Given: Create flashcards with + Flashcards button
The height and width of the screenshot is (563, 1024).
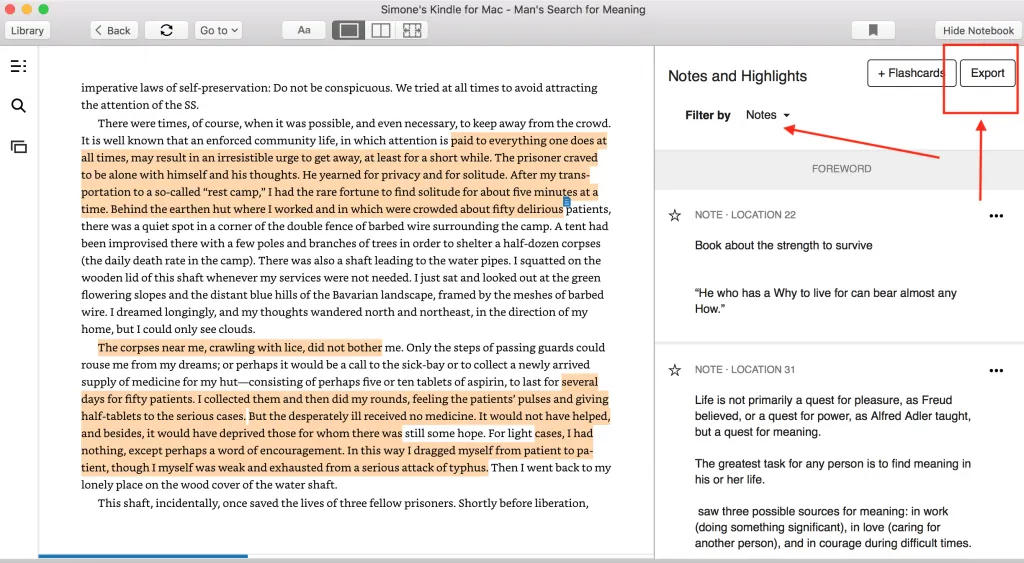Looking at the screenshot, I should pyautogui.click(x=912, y=73).
